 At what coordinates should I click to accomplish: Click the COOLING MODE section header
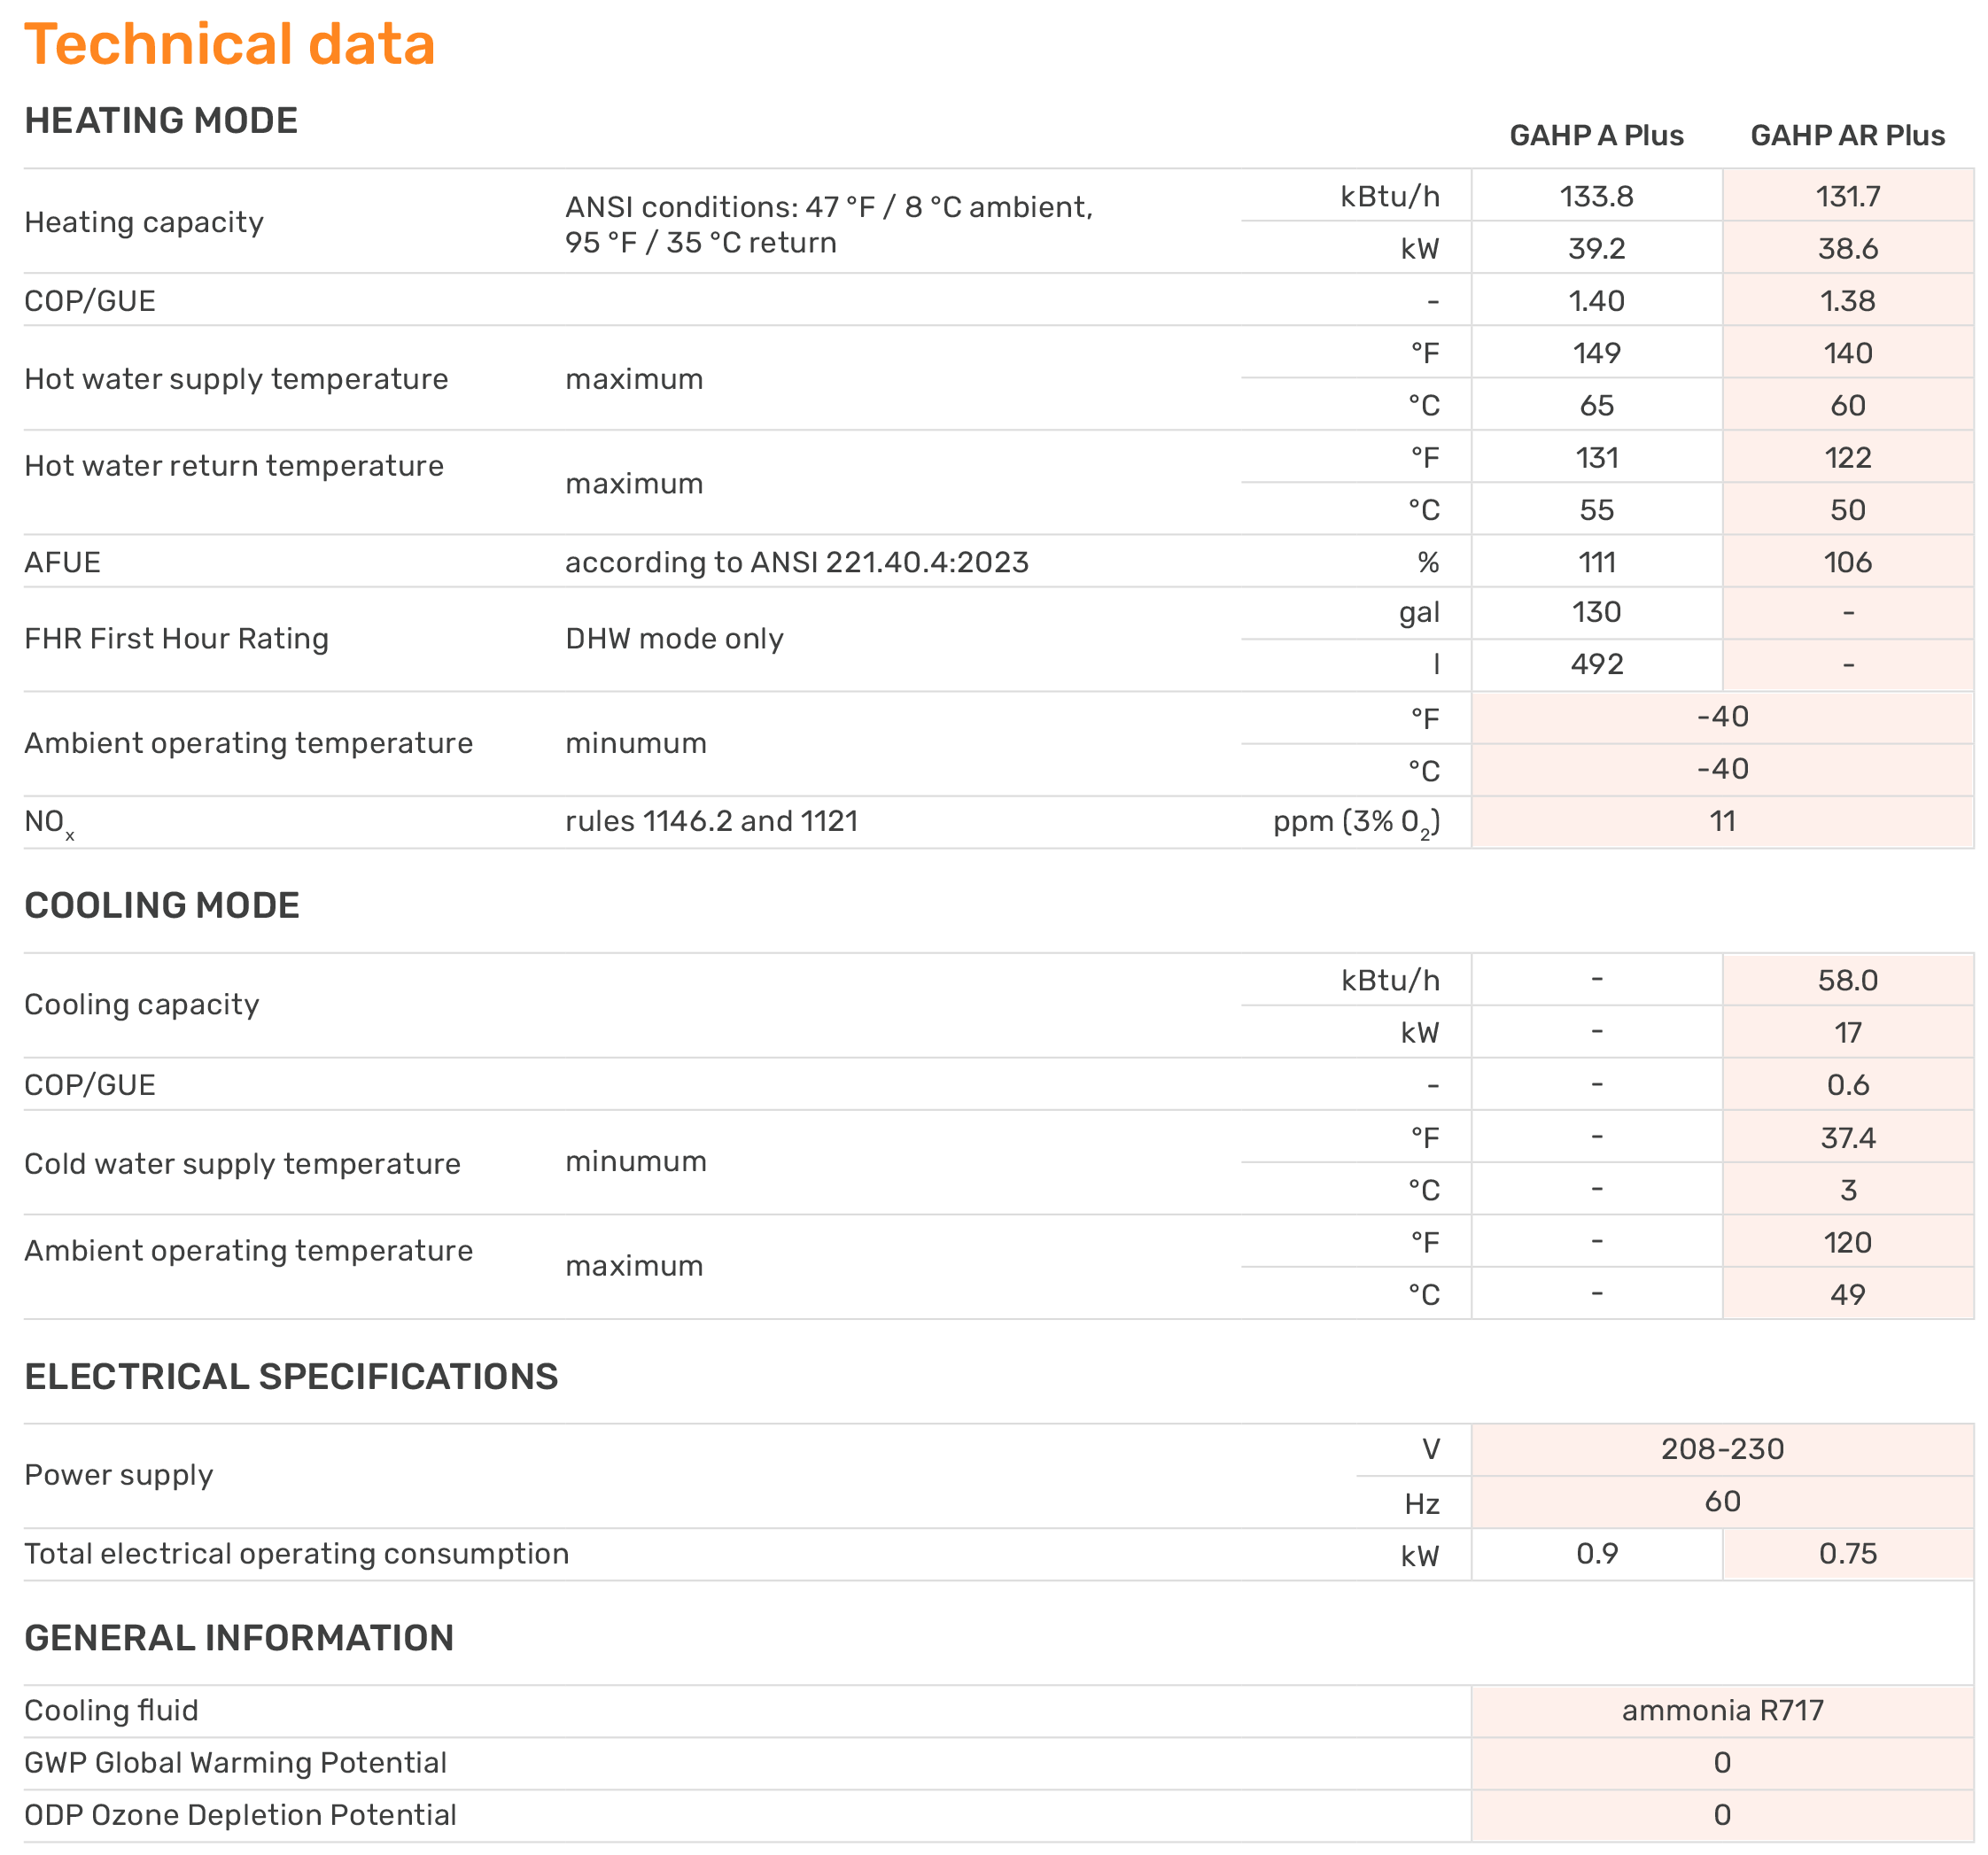(163, 904)
